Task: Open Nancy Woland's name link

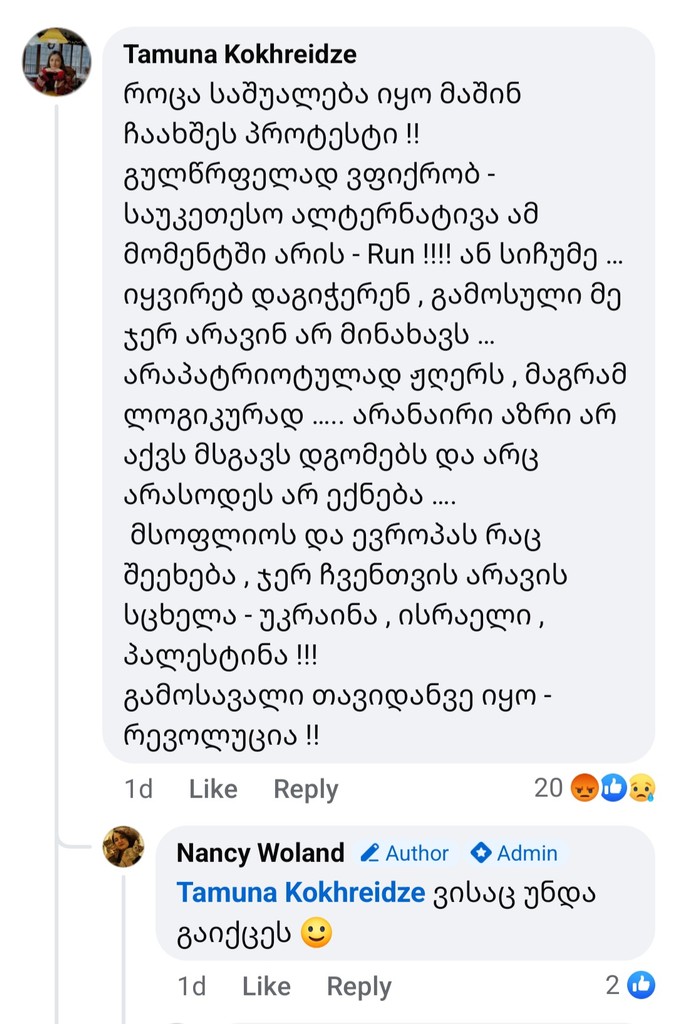Action: tap(260, 853)
